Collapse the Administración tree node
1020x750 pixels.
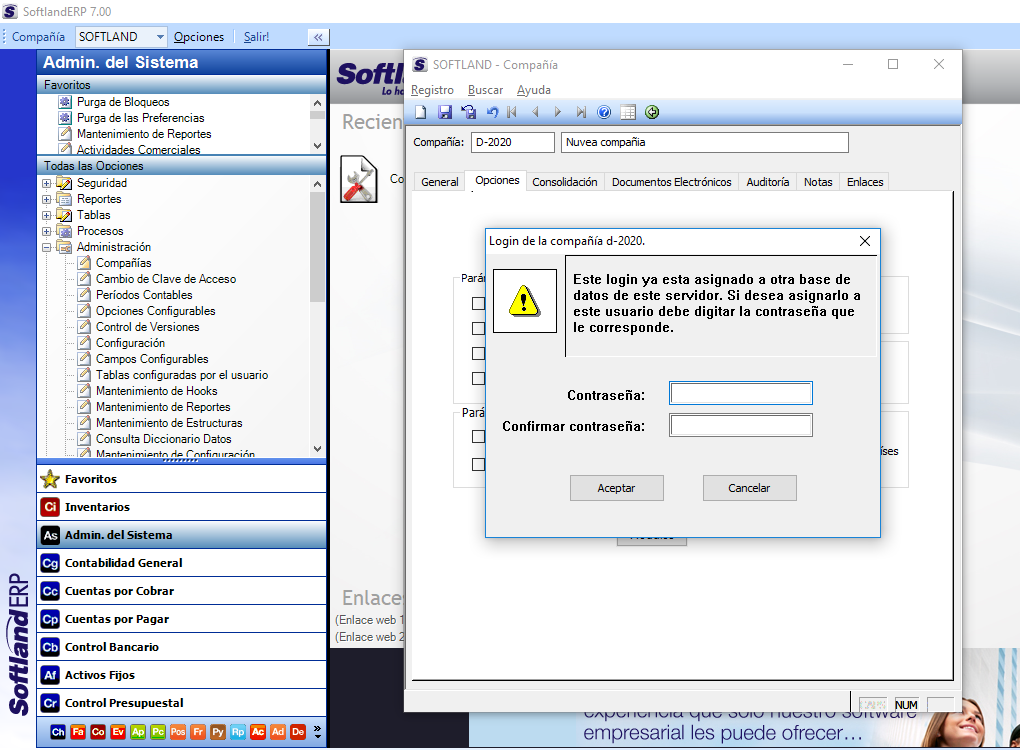click(47, 247)
